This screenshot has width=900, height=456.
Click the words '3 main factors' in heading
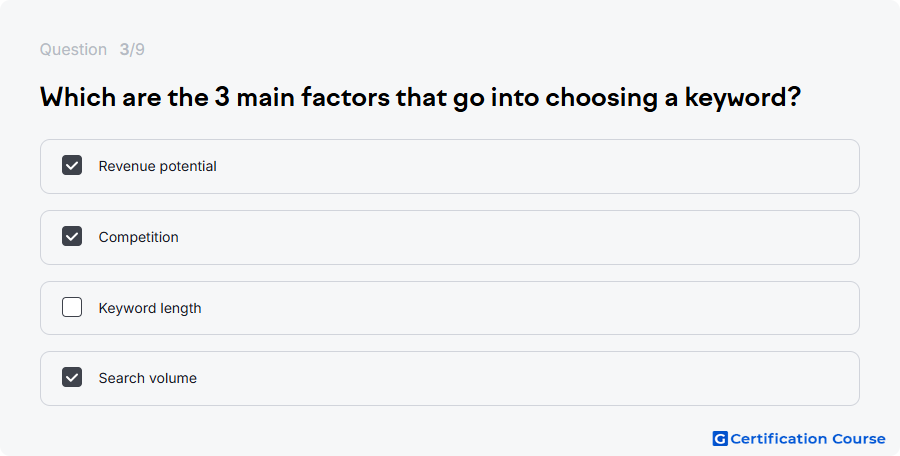[x=302, y=97]
